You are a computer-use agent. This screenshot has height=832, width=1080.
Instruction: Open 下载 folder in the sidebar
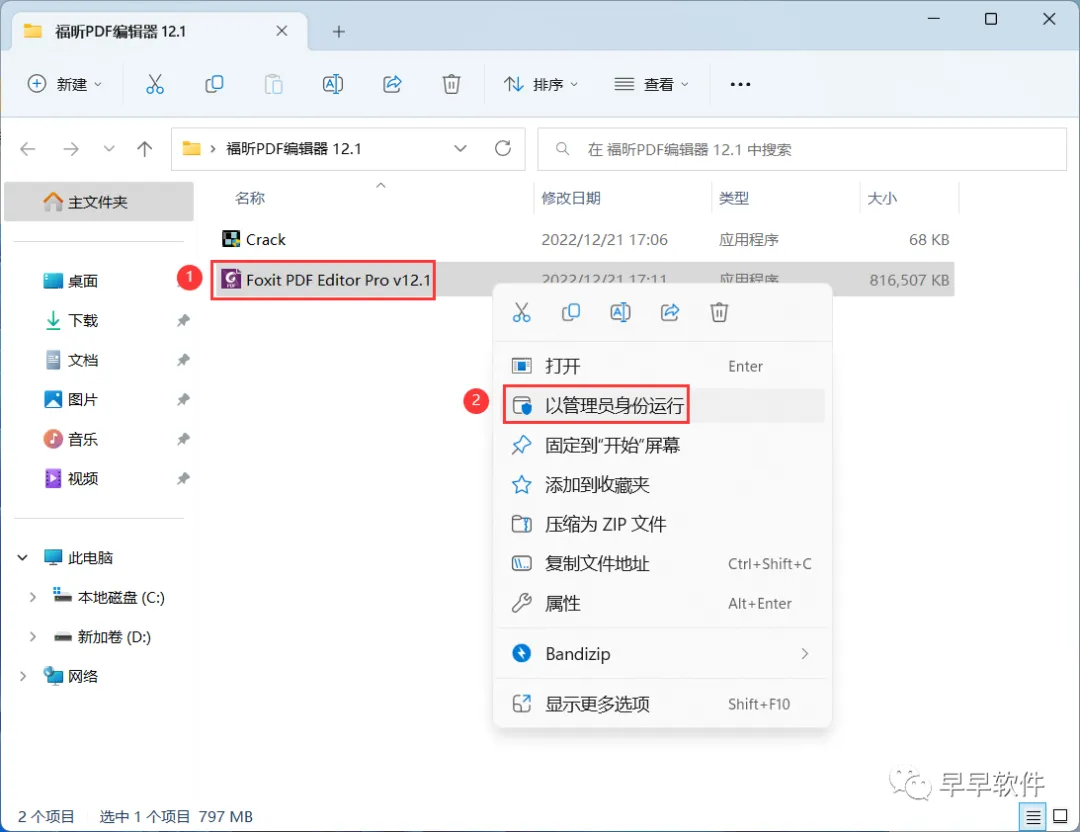pyautogui.click(x=83, y=320)
